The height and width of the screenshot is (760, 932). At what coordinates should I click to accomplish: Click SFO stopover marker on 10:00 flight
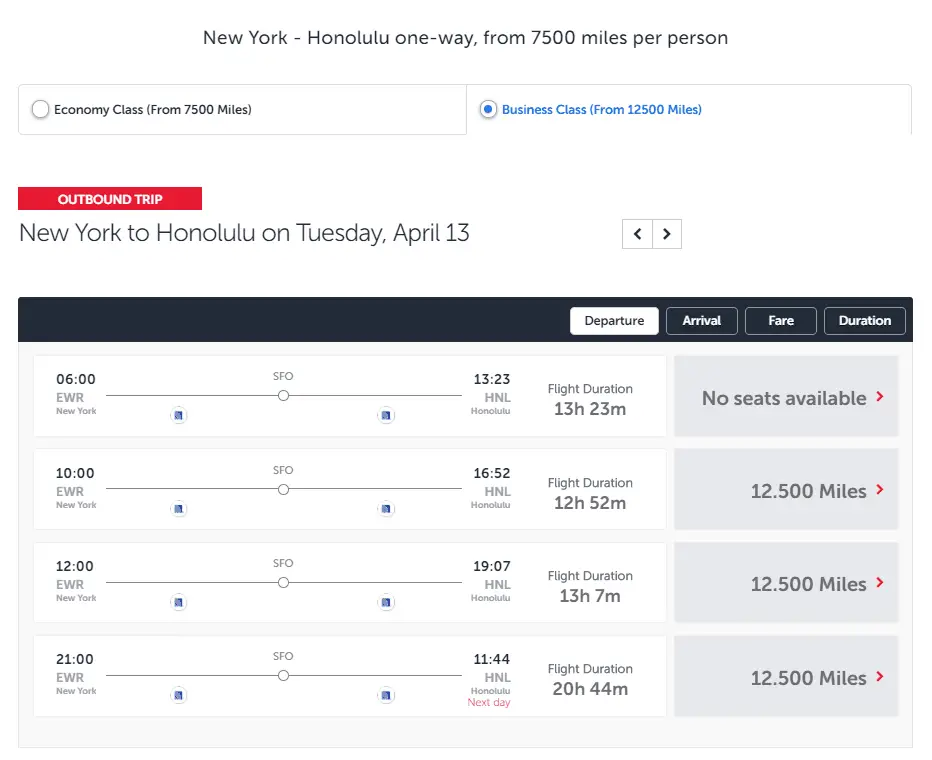tap(283, 490)
